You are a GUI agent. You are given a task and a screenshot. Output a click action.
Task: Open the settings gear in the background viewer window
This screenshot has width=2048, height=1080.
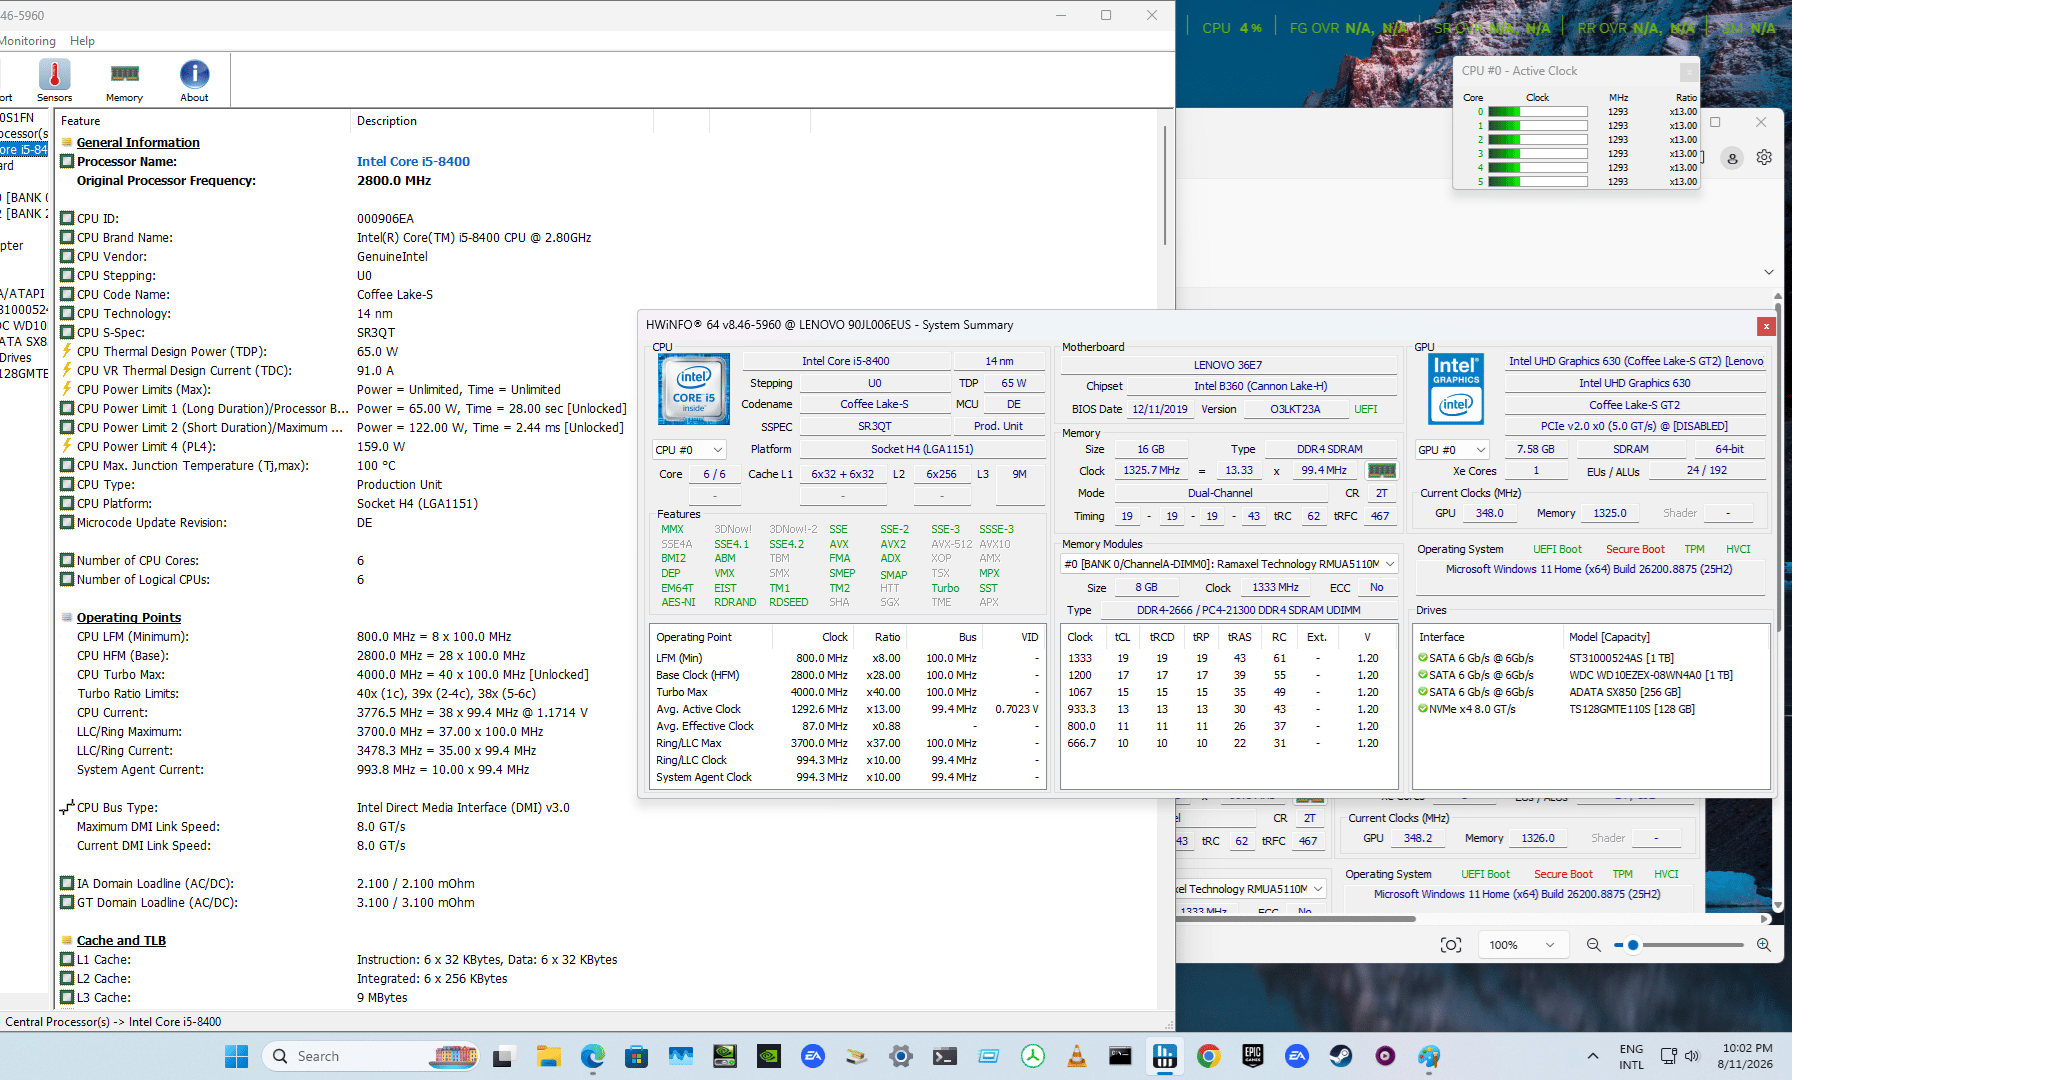coord(1764,158)
